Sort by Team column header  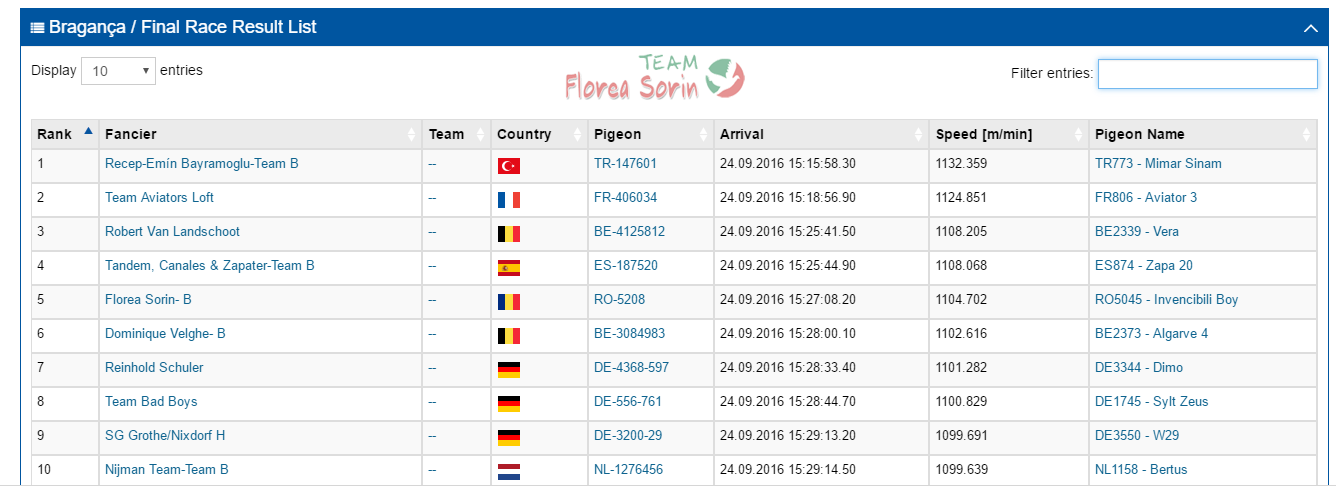coord(456,134)
